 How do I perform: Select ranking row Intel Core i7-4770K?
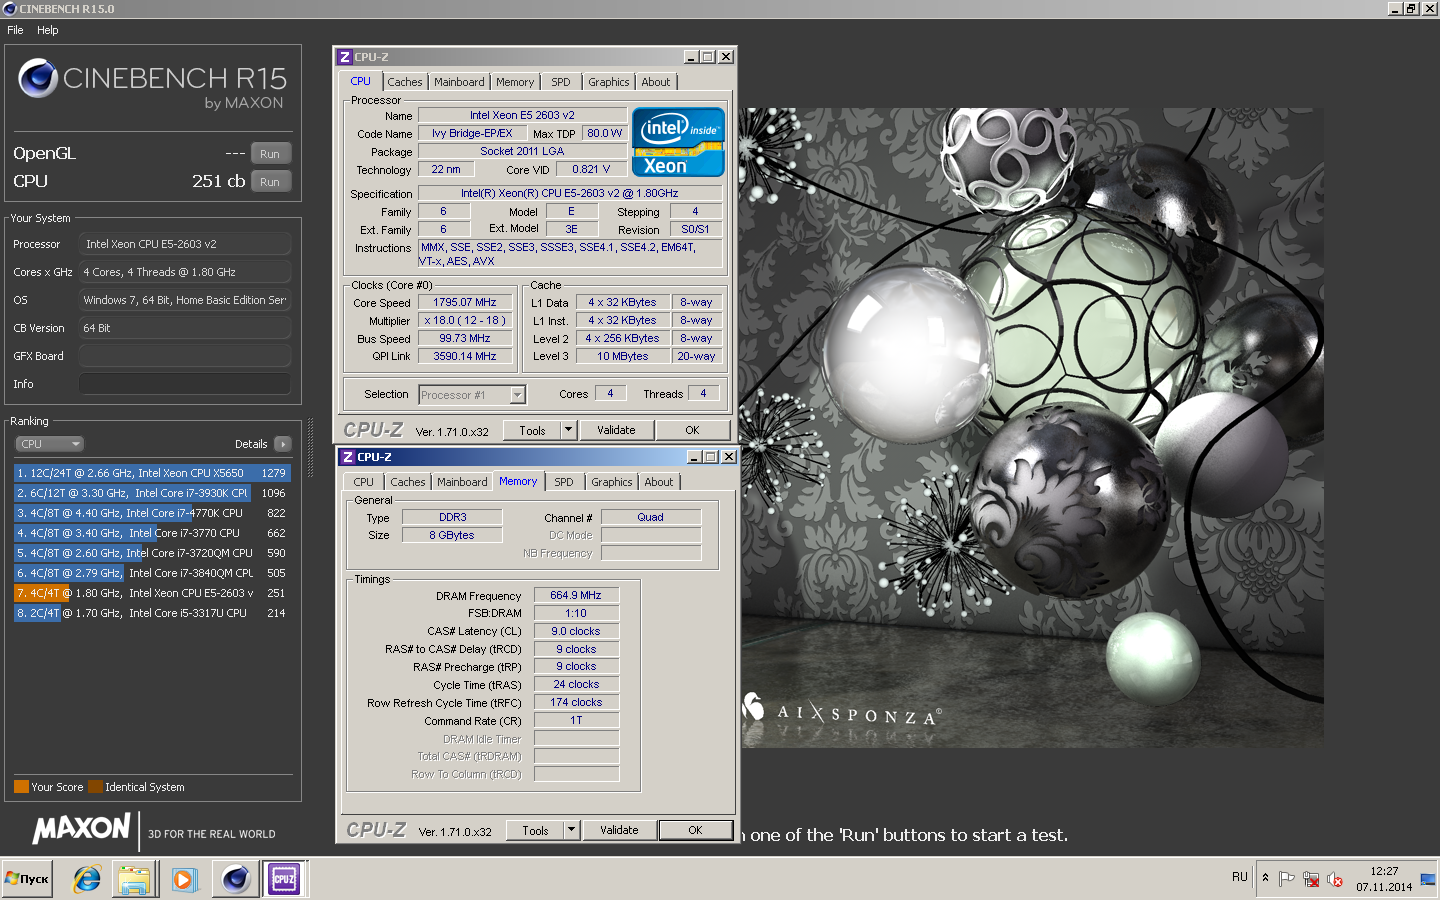click(x=152, y=513)
